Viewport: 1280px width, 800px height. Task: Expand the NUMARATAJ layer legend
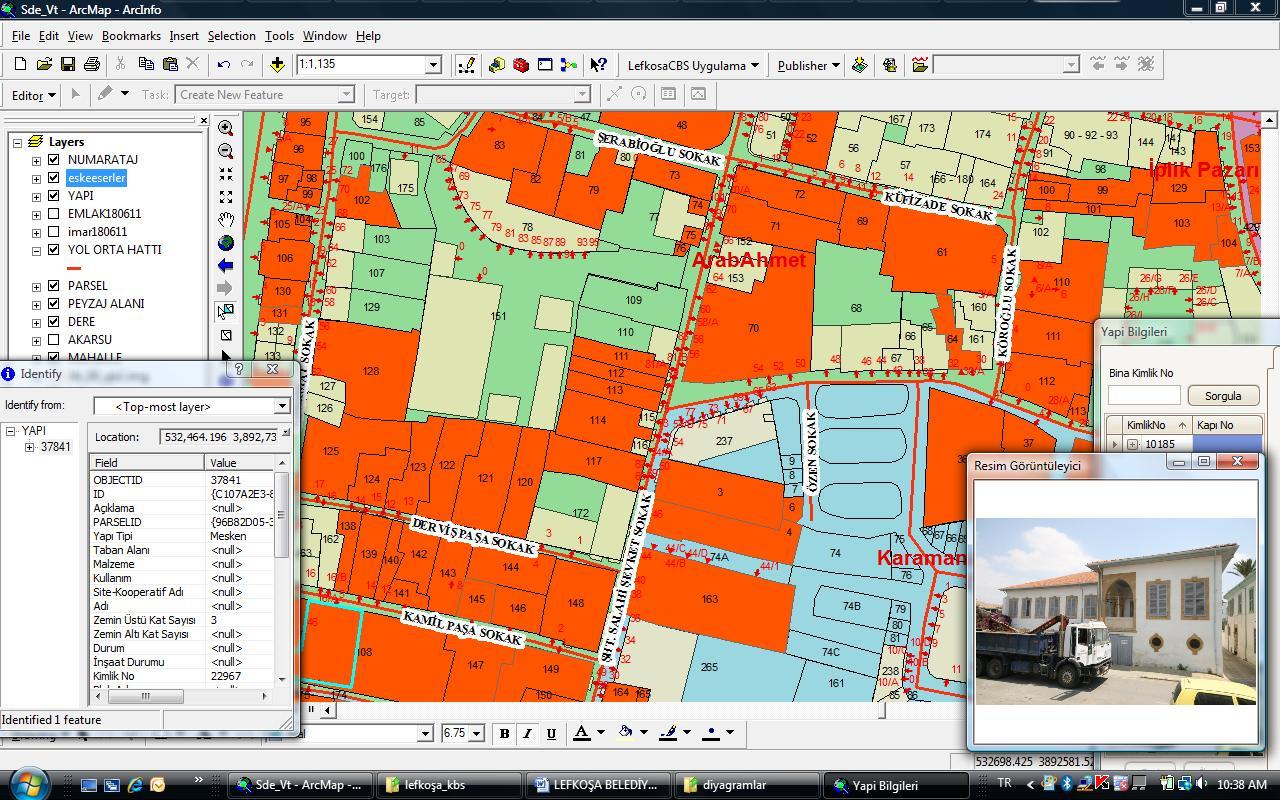(37, 160)
